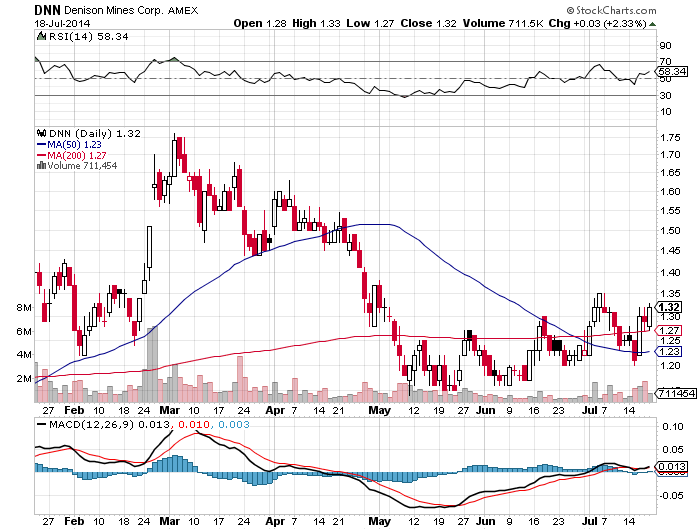Image resolution: width=700 pixels, height=530 pixels.
Task: Click the Volume 711,454 legend entry
Action: 82,166
